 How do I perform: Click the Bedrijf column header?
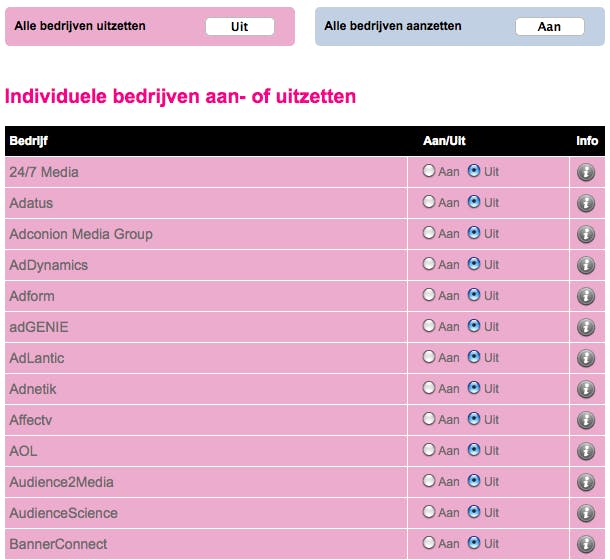pos(28,141)
